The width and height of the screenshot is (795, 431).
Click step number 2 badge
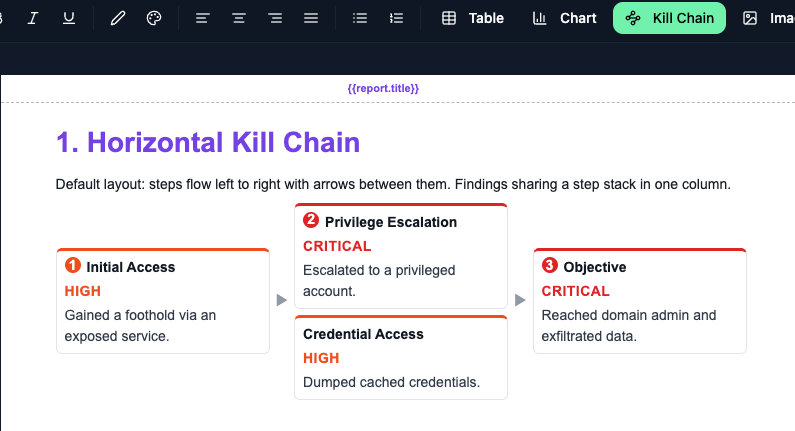[x=311, y=220]
